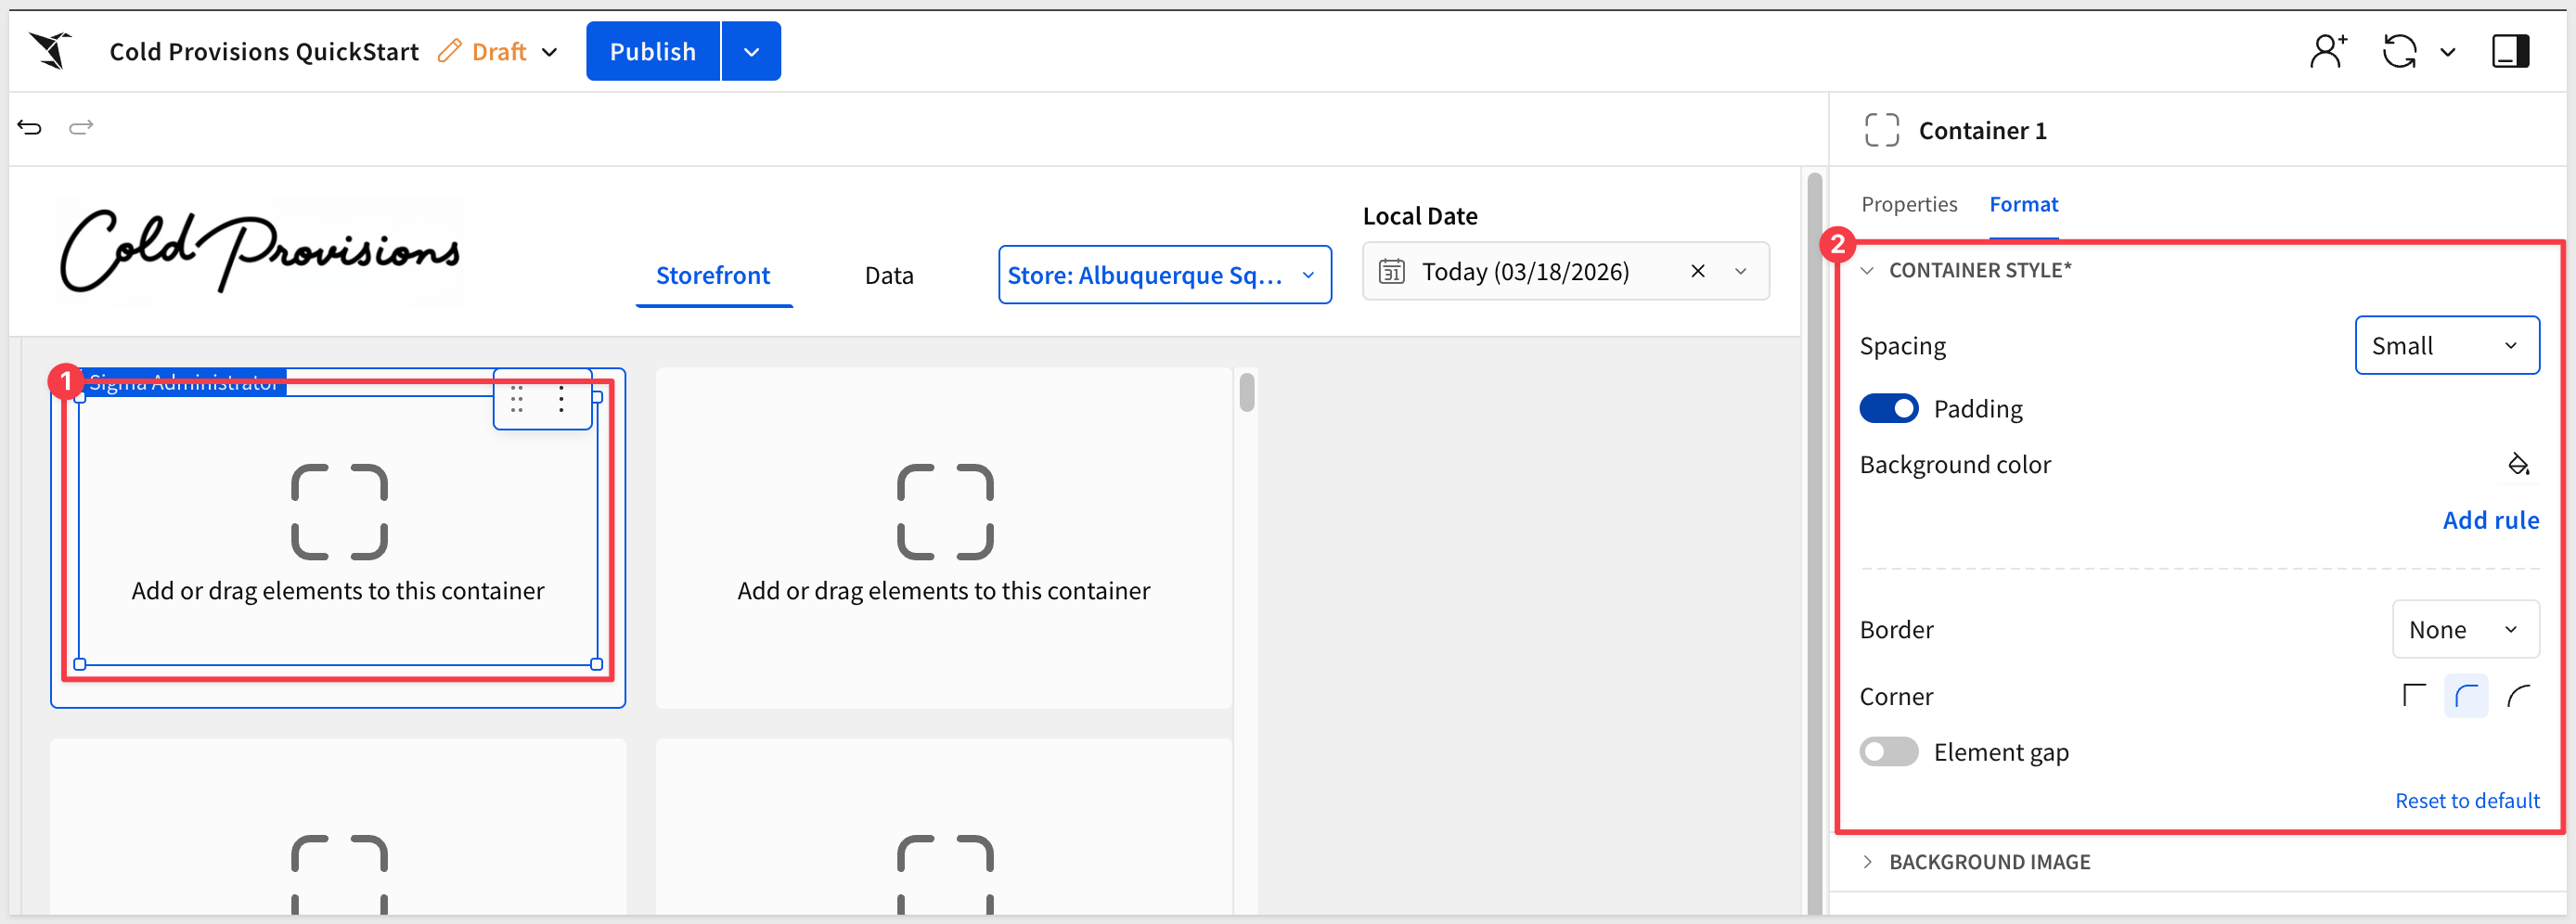The image size is (2576, 924).
Task: Click the redo arrow icon
Action: coord(81,127)
